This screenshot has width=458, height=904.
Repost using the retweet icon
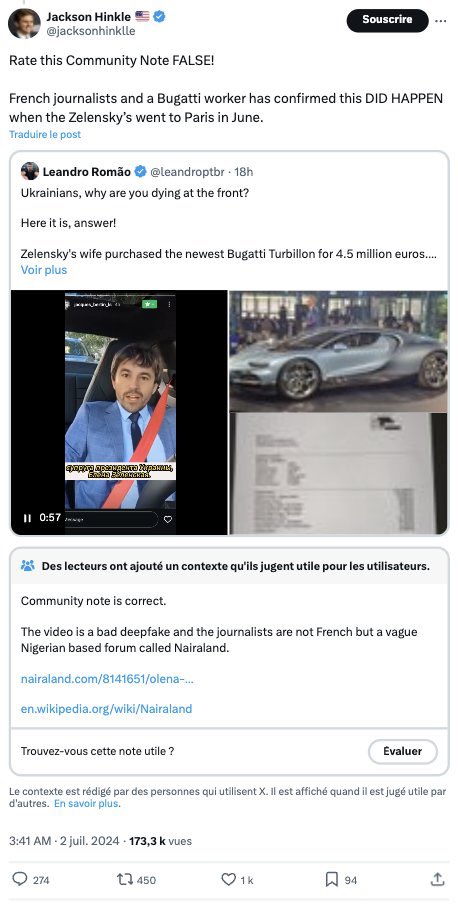[x=124, y=879]
